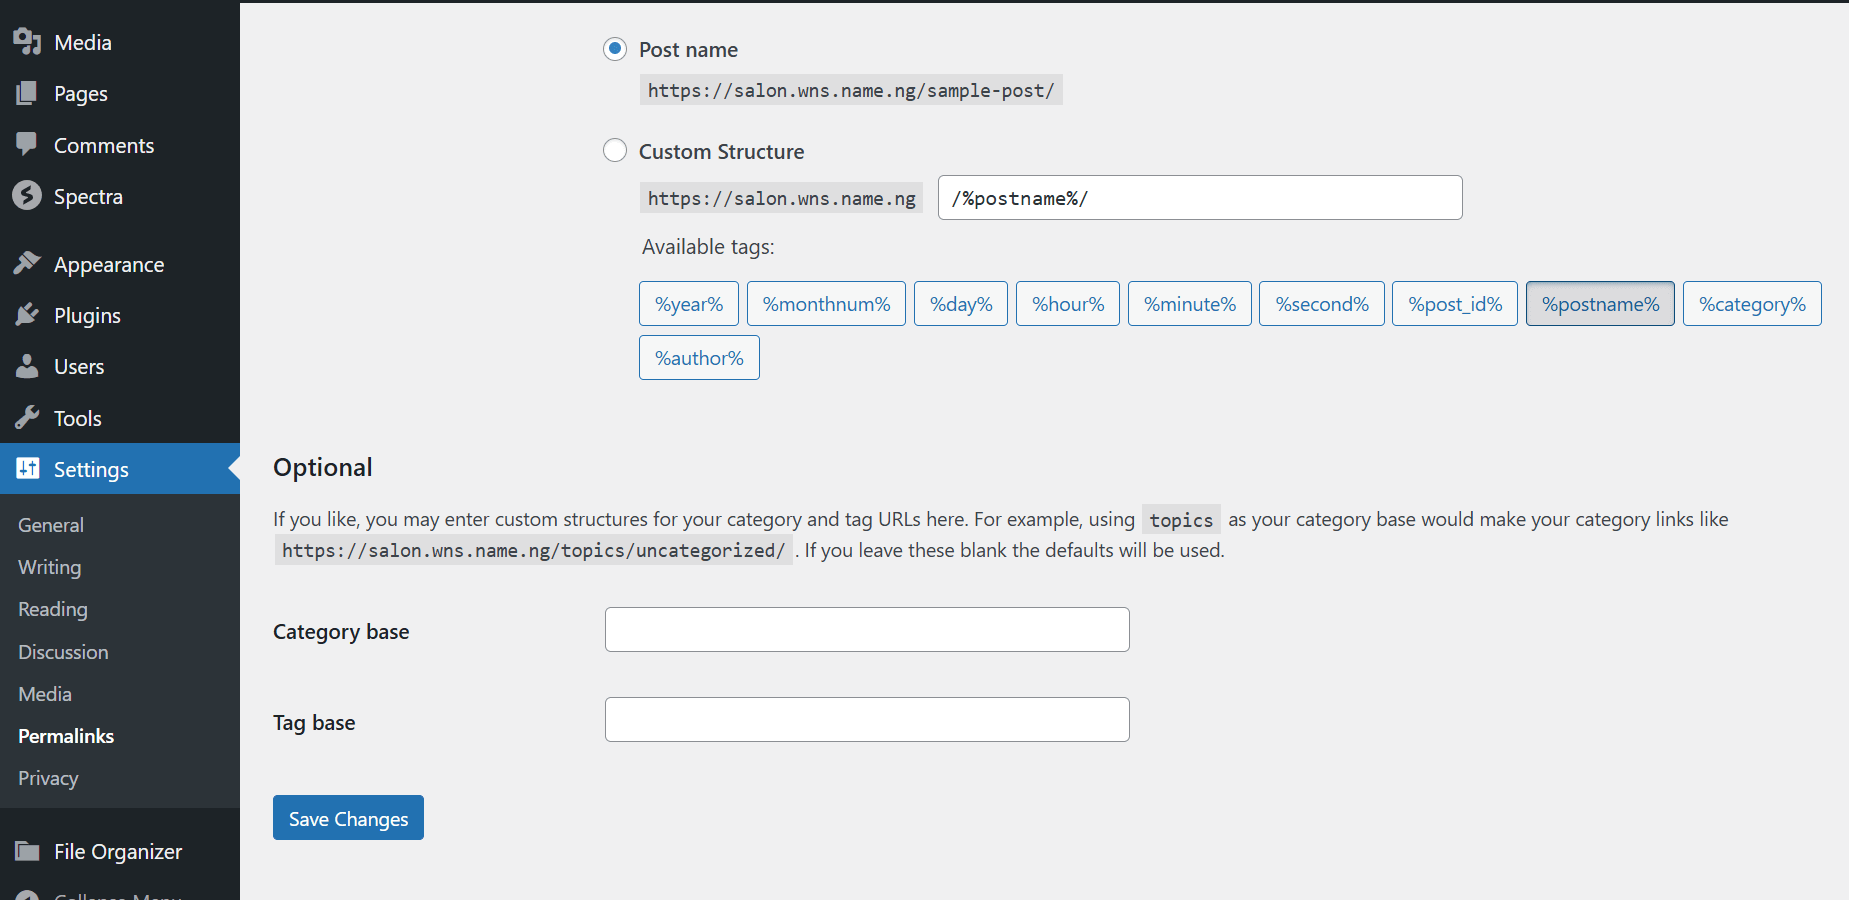Insert the %author% tag

click(699, 357)
